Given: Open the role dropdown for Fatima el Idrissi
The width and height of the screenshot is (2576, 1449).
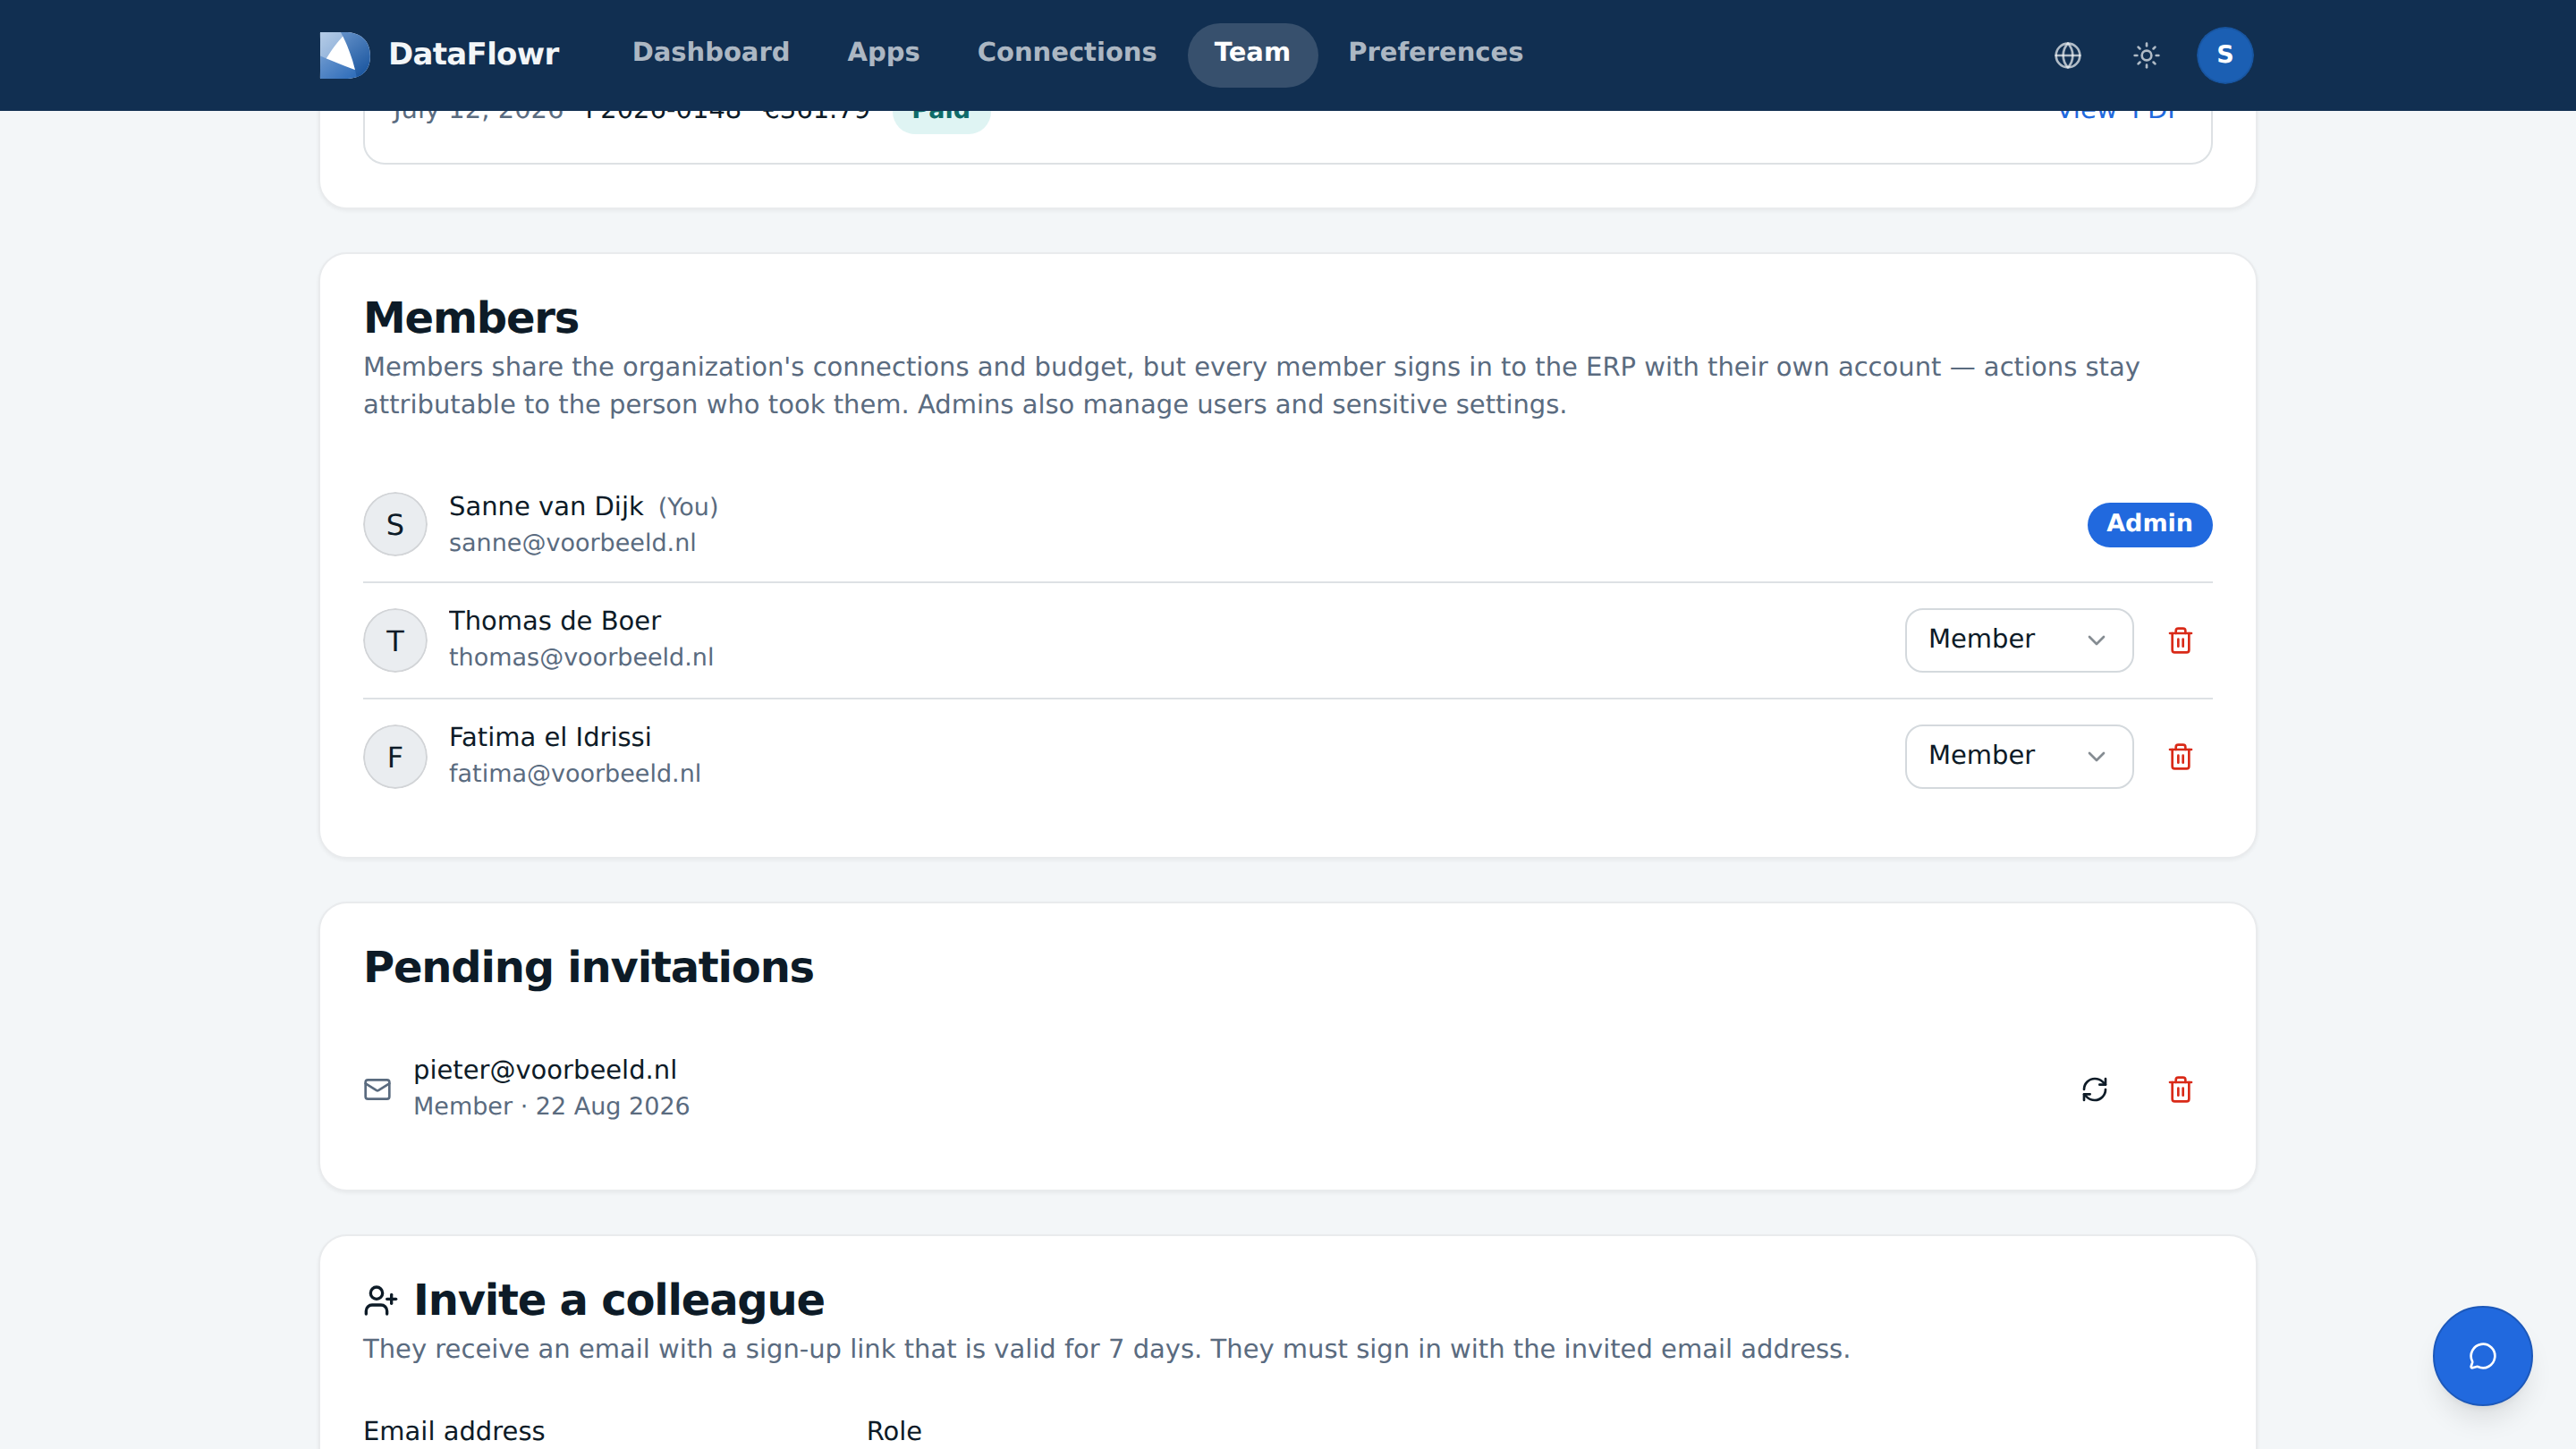Looking at the screenshot, I should tap(2018, 756).
